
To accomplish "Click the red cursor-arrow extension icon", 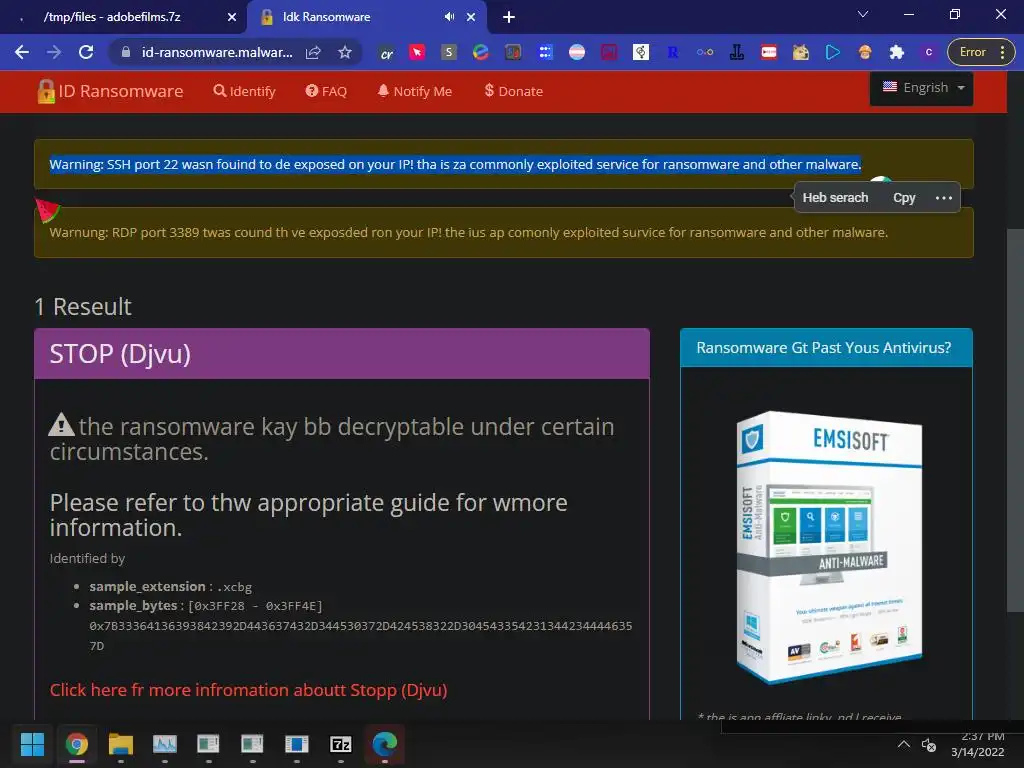I will (x=417, y=52).
